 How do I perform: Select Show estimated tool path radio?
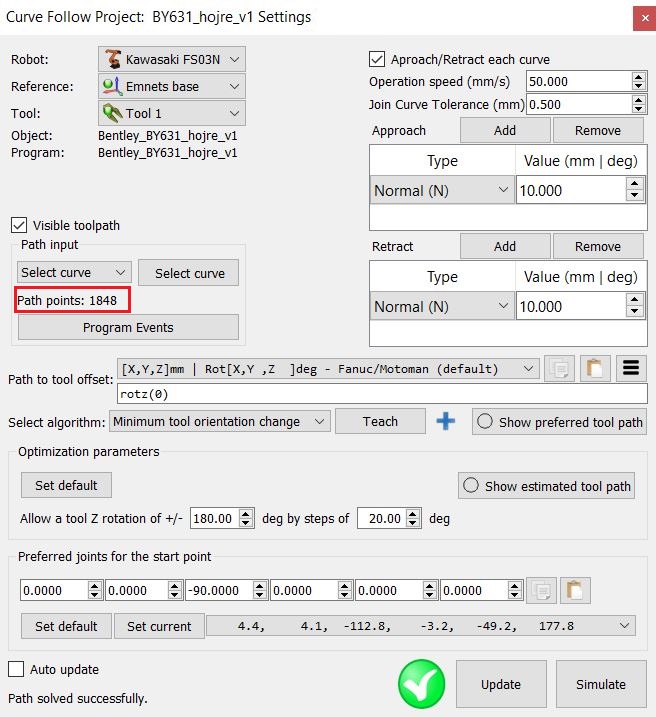click(x=546, y=486)
